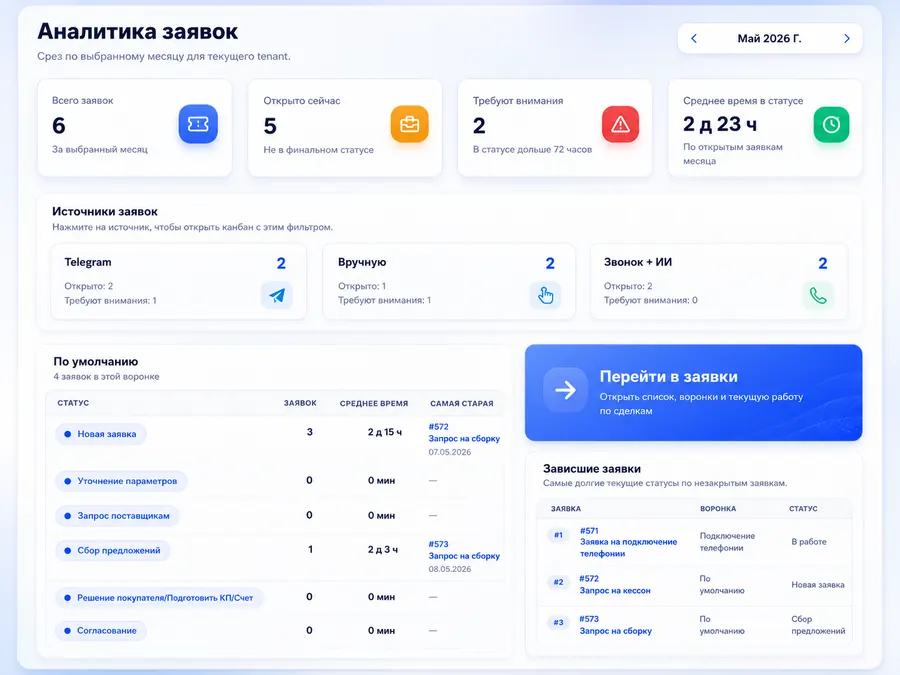This screenshot has height=675, width=900.
Task: Click the СТАТУС column header in funnel table
Action: tap(73, 403)
